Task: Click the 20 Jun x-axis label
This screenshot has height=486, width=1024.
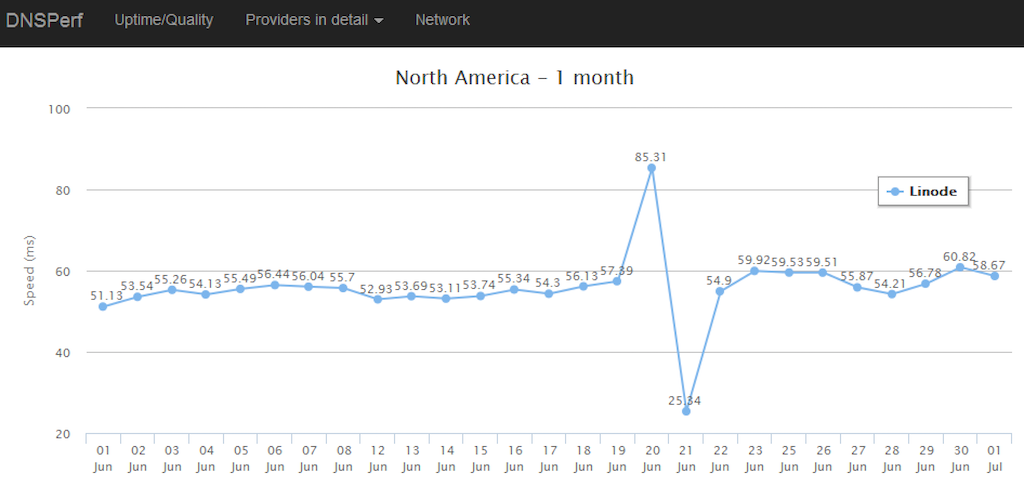Action: (651, 459)
